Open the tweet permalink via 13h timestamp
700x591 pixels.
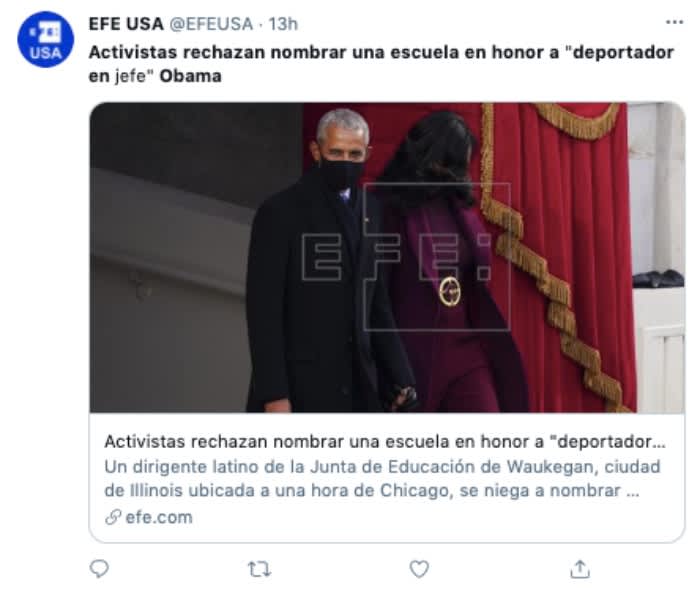pyautogui.click(x=283, y=24)
